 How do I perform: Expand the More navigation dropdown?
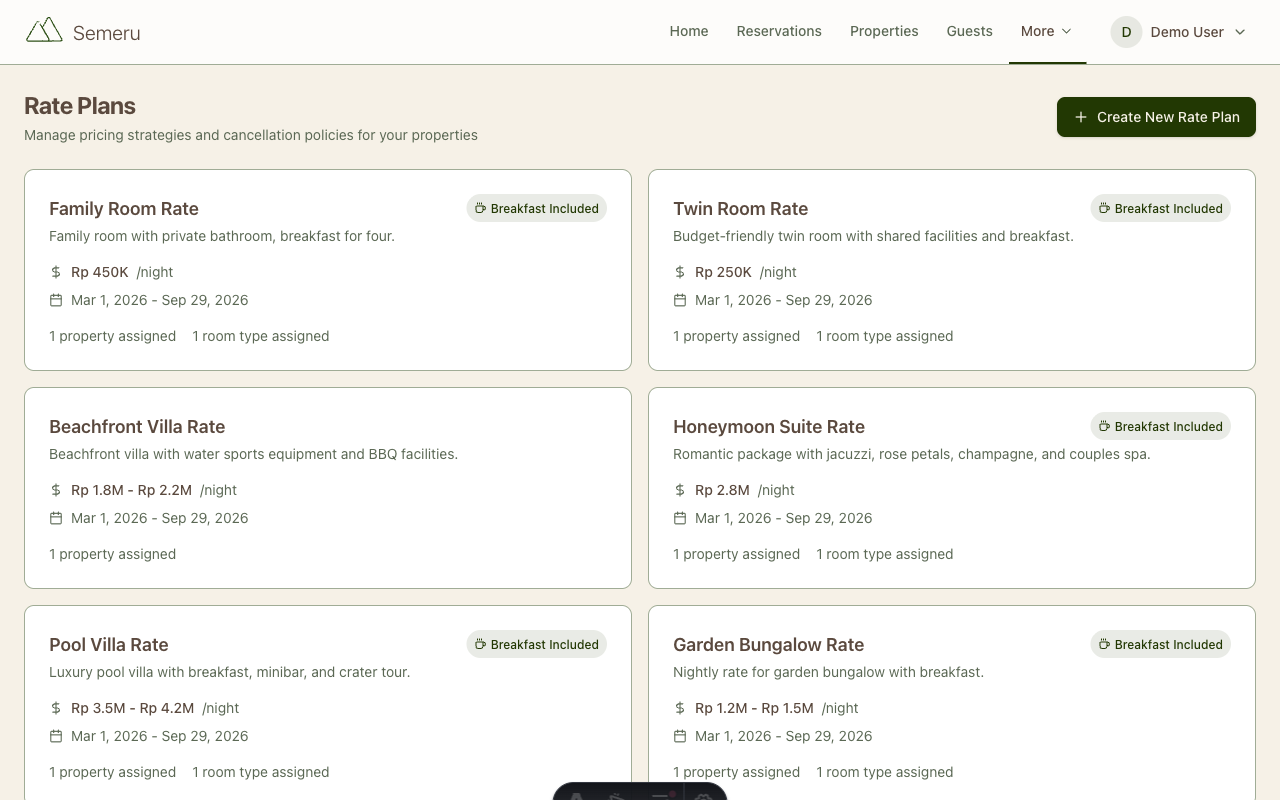1047,31
